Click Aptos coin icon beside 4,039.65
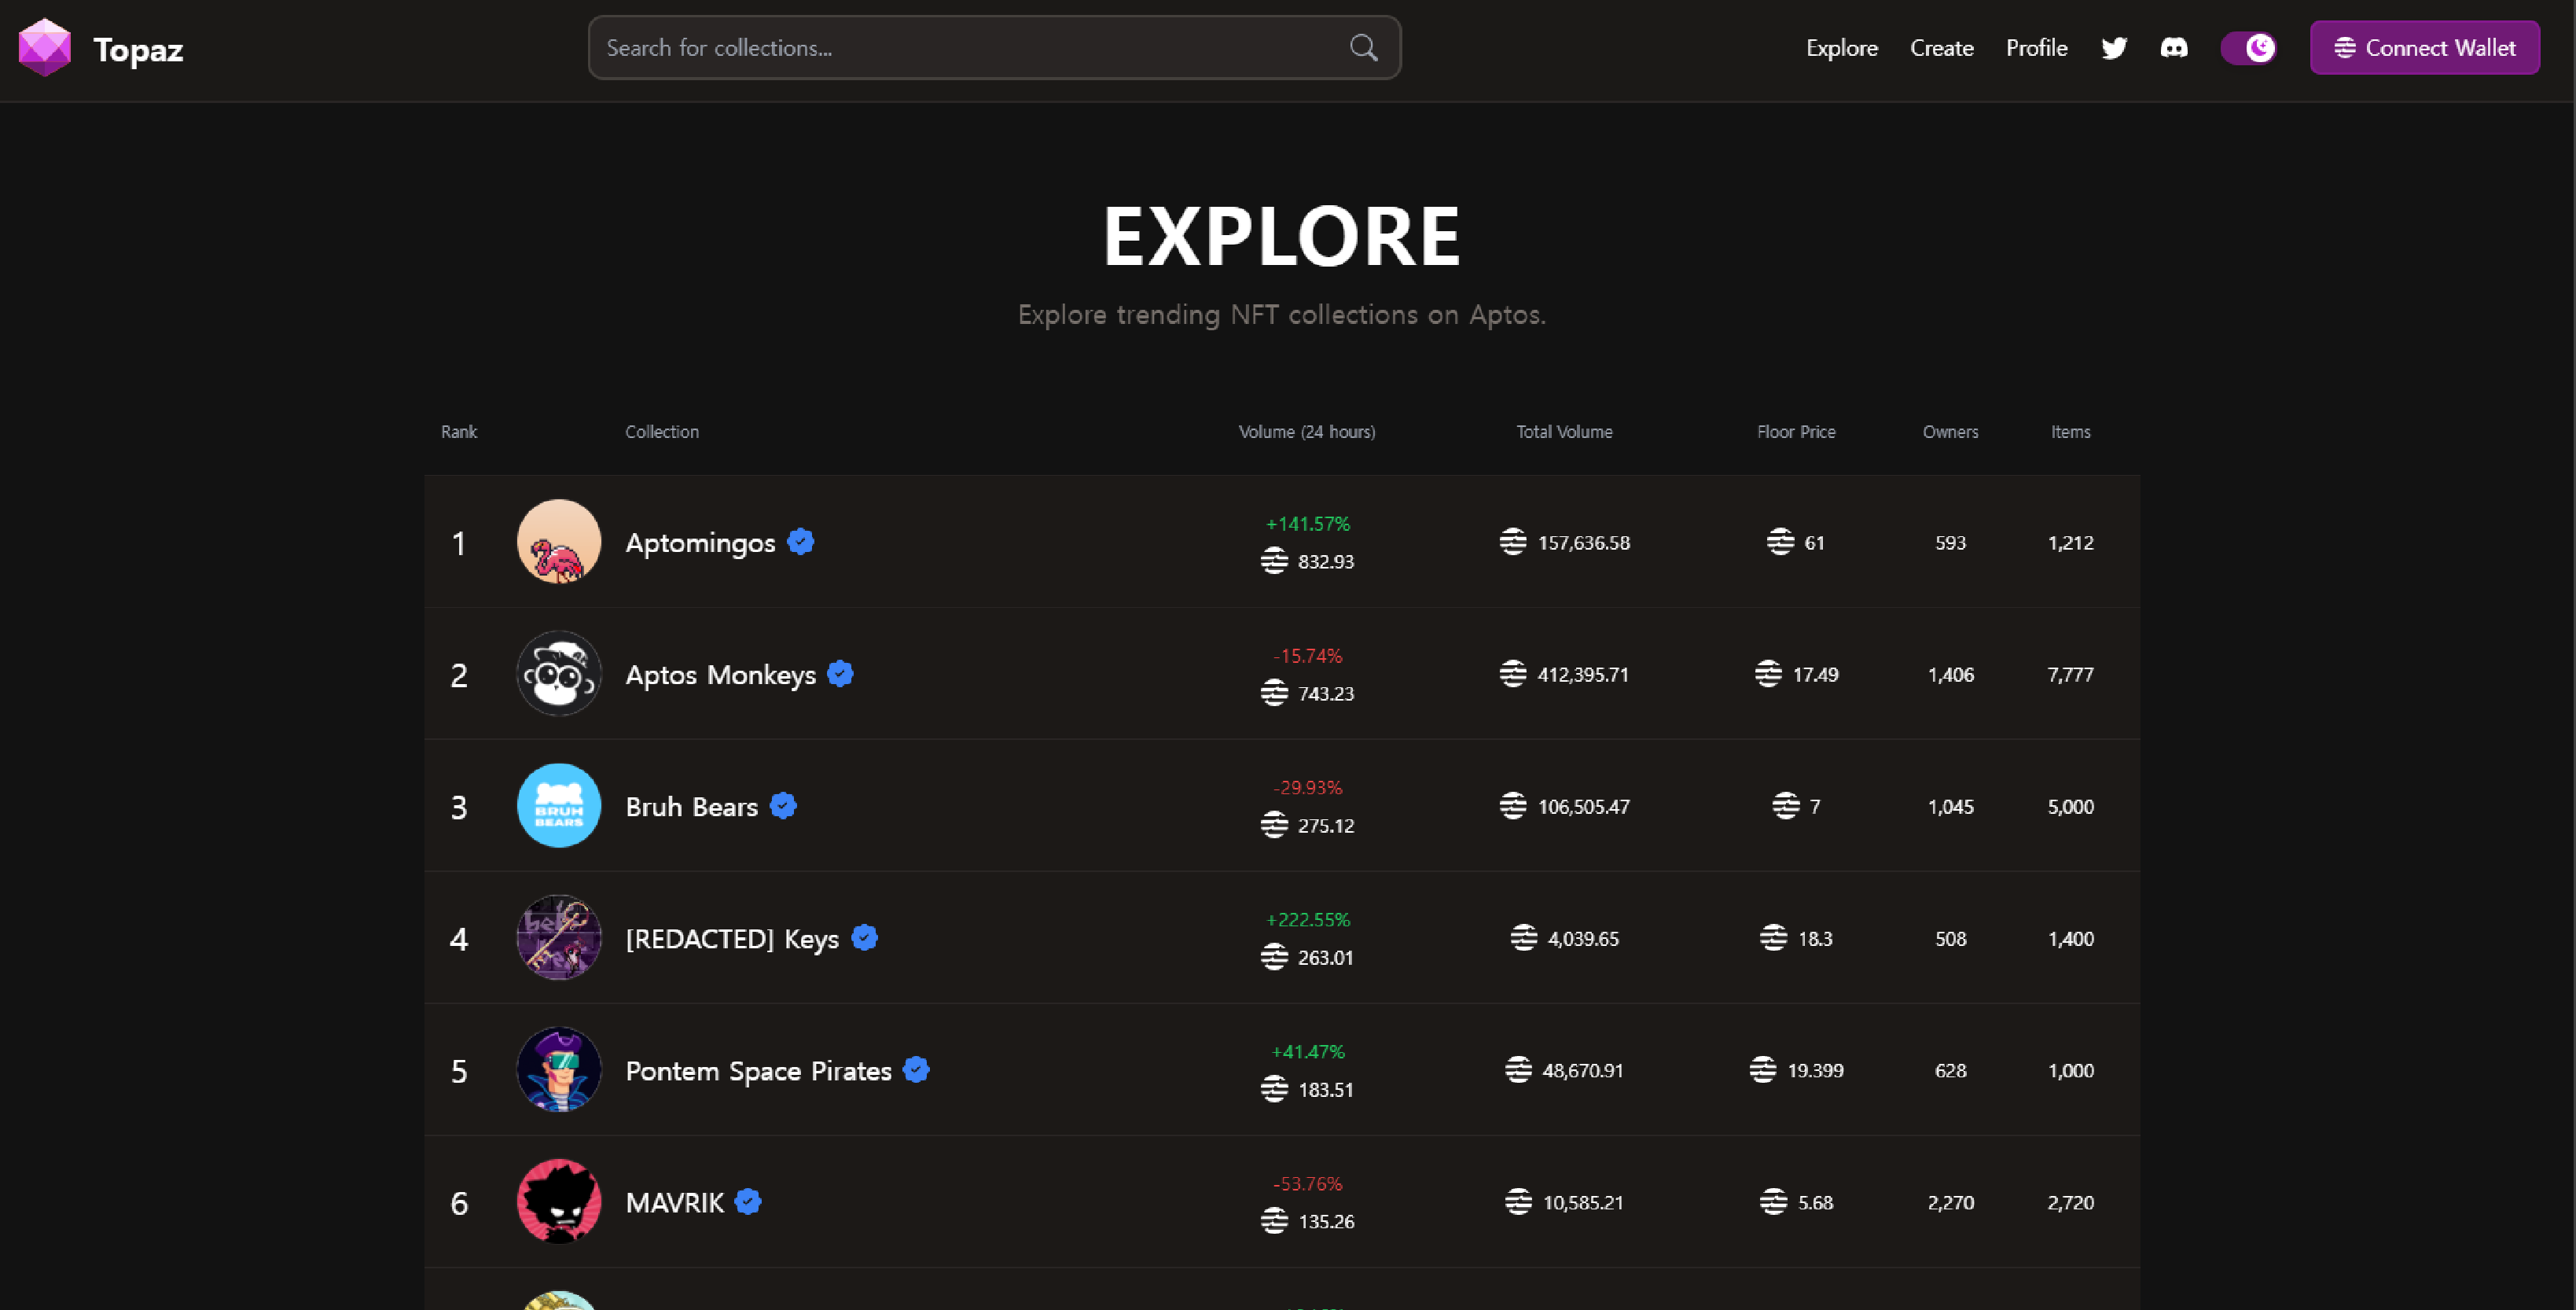 coord(1523,938)
